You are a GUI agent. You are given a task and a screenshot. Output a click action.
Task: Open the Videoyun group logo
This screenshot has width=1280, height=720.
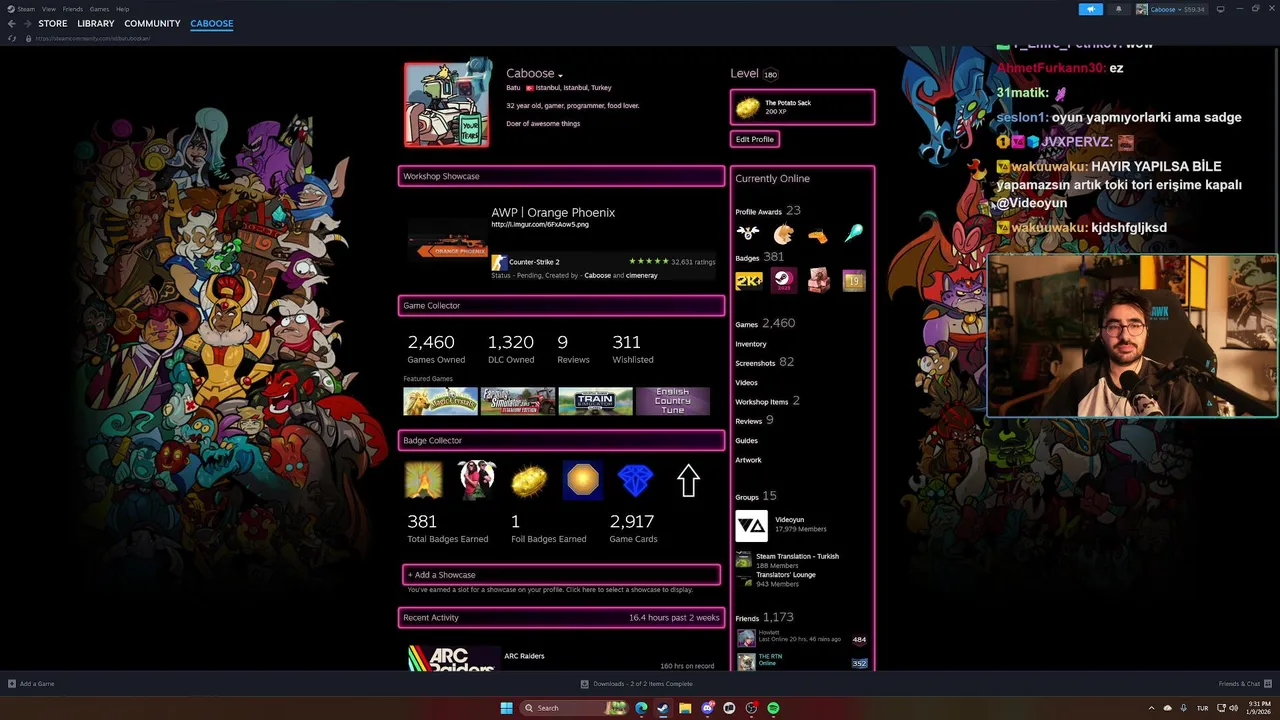click(x=751, y=526)
